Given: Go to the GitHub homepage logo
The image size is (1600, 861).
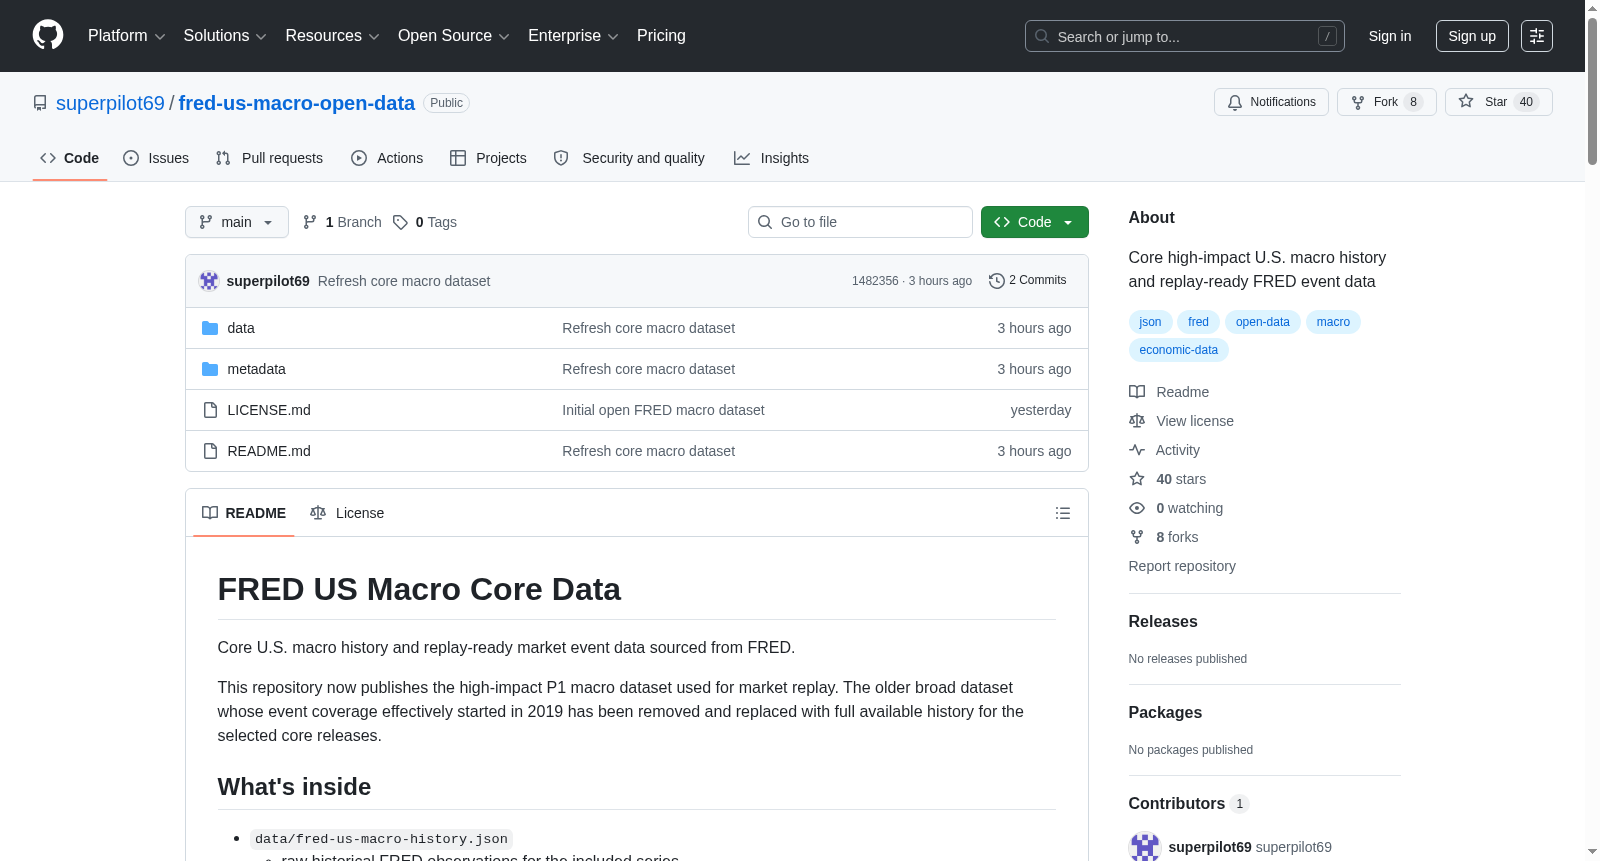Looking at the screenshot, I should click(48, 36).
